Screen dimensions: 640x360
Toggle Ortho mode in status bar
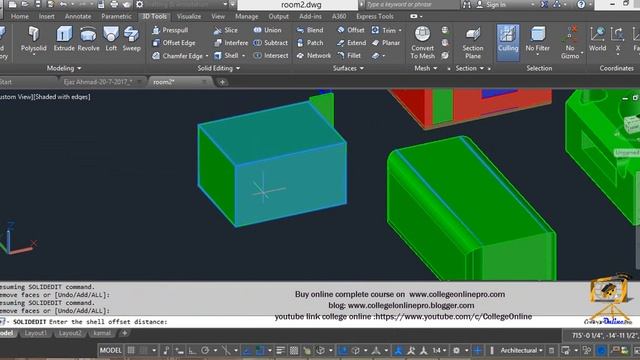(x=192, y=350)
